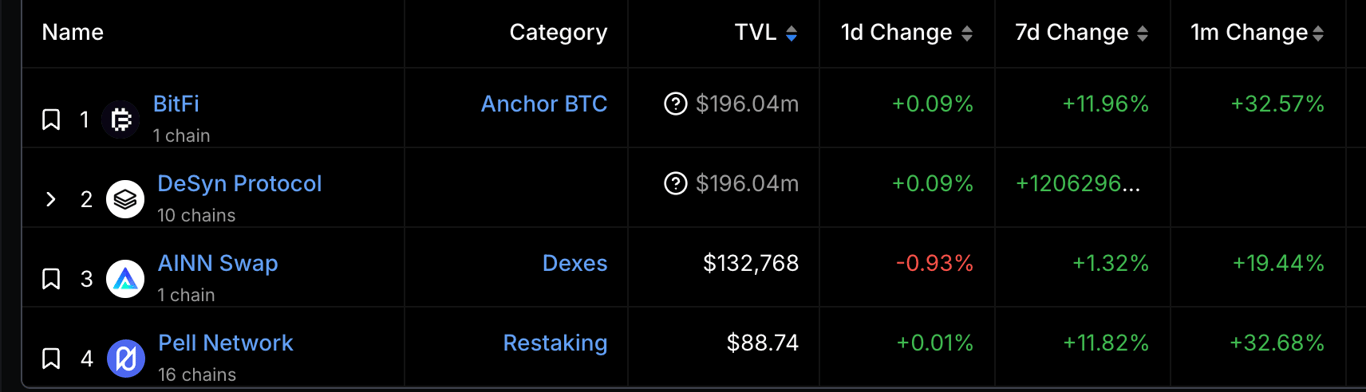Viewport: 1366px width, 392px height.
Task: Bookmark the BitFi protocol row
Action: (x=51, y=120)
